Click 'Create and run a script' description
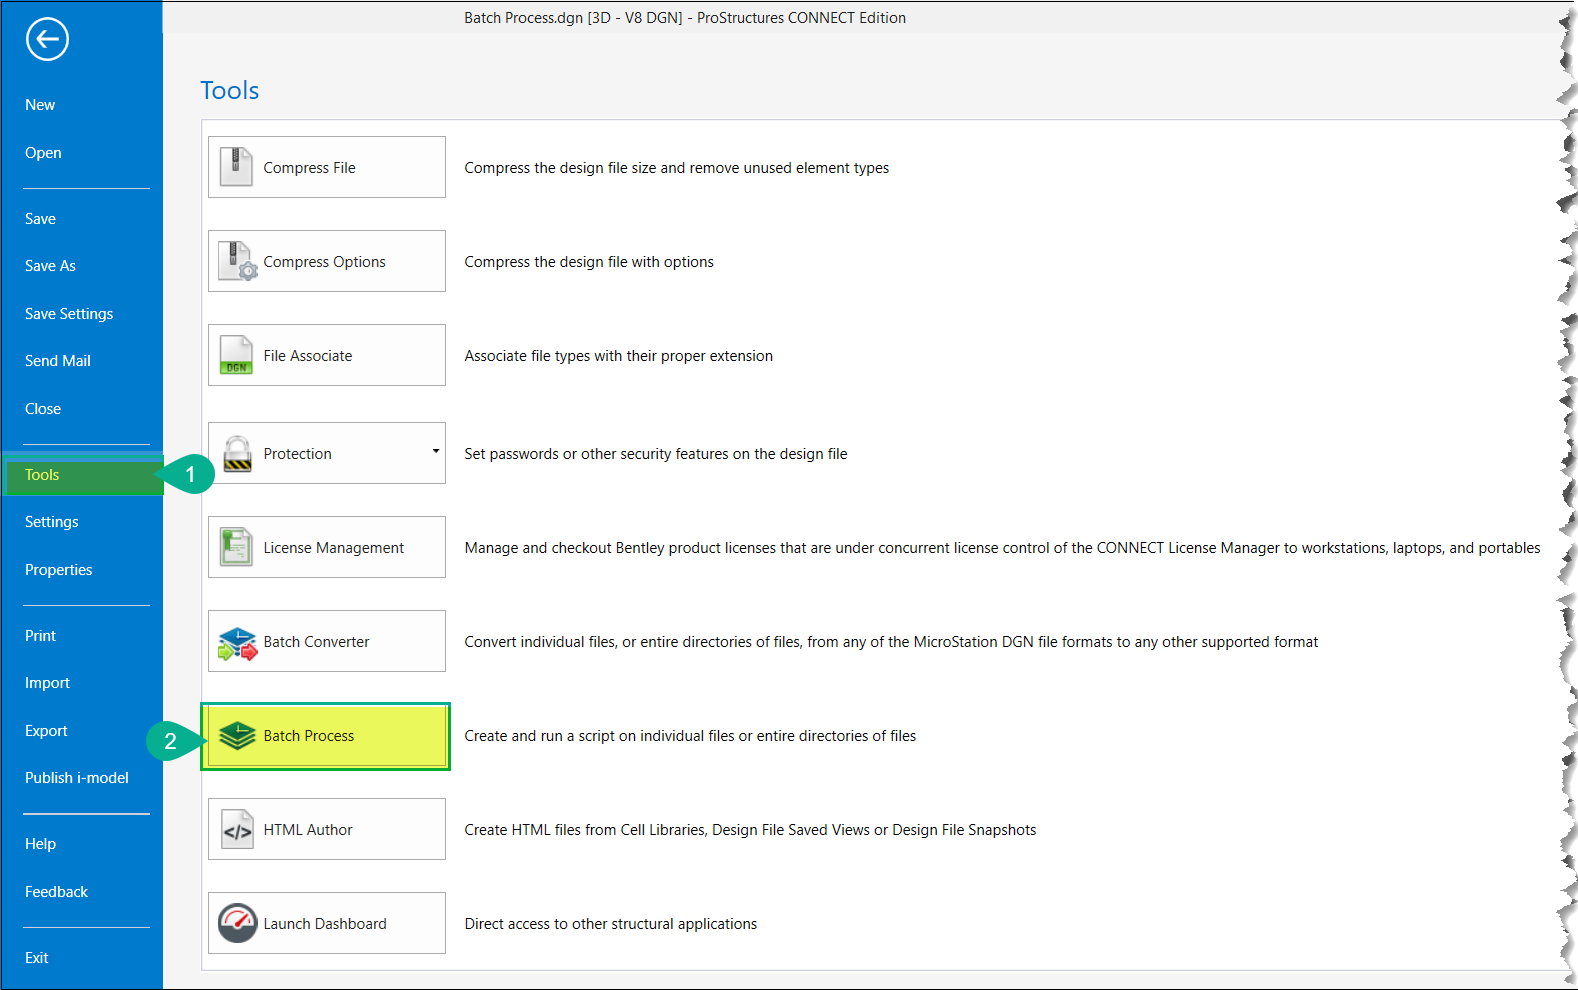Screen dimensions: 1578x990 click(690, 736)
